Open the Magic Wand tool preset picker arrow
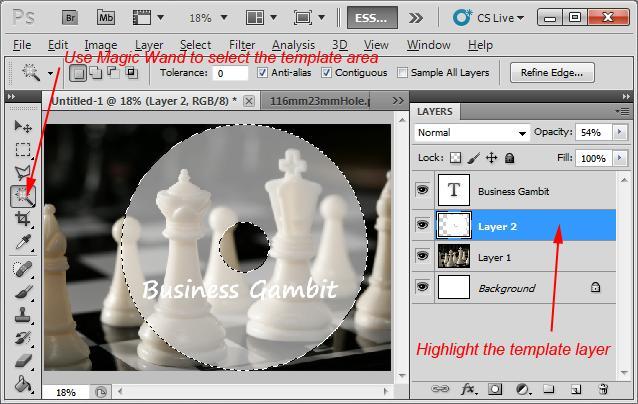Viewport: 638px width, 404px height. 50,74
